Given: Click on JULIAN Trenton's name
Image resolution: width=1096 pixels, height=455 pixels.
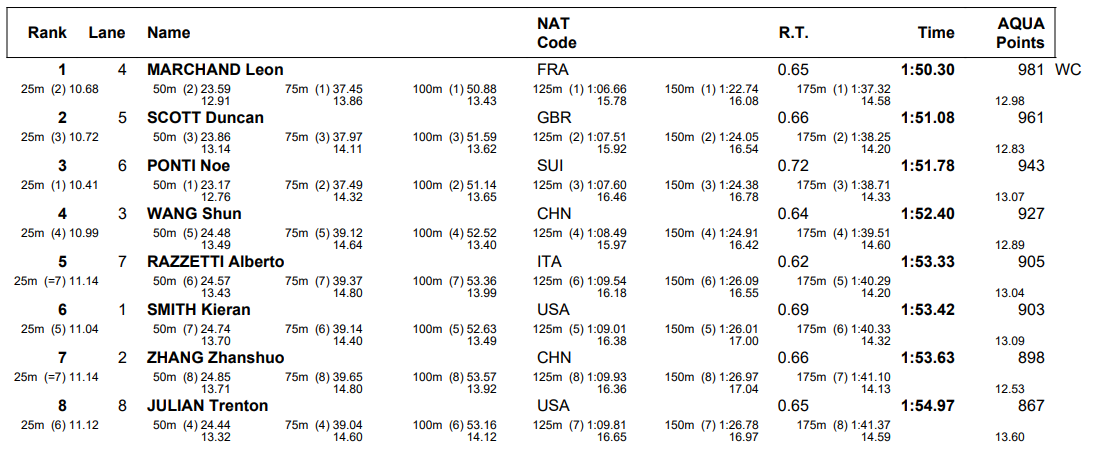Looking at the screenshot, I should (207, 406).
